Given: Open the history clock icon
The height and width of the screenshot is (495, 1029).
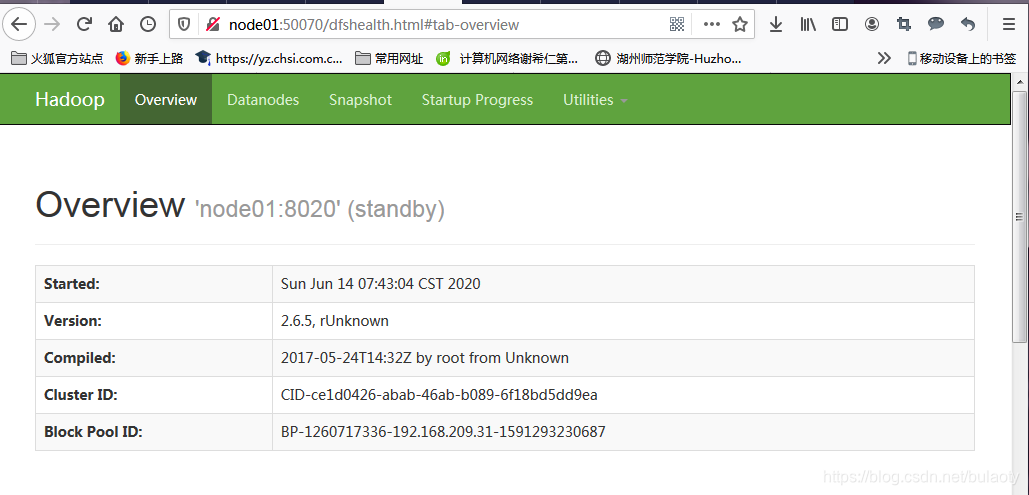Looking at the screenshot, I should 148,24.
